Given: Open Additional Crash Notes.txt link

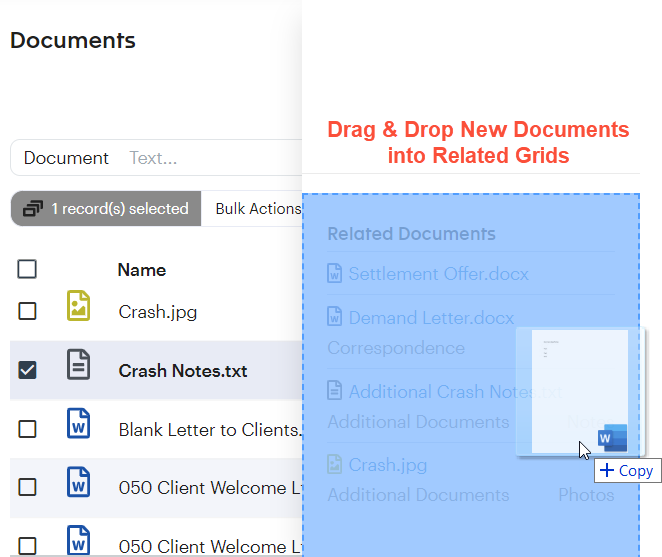Looking at the screenshot, I should 455,391.
